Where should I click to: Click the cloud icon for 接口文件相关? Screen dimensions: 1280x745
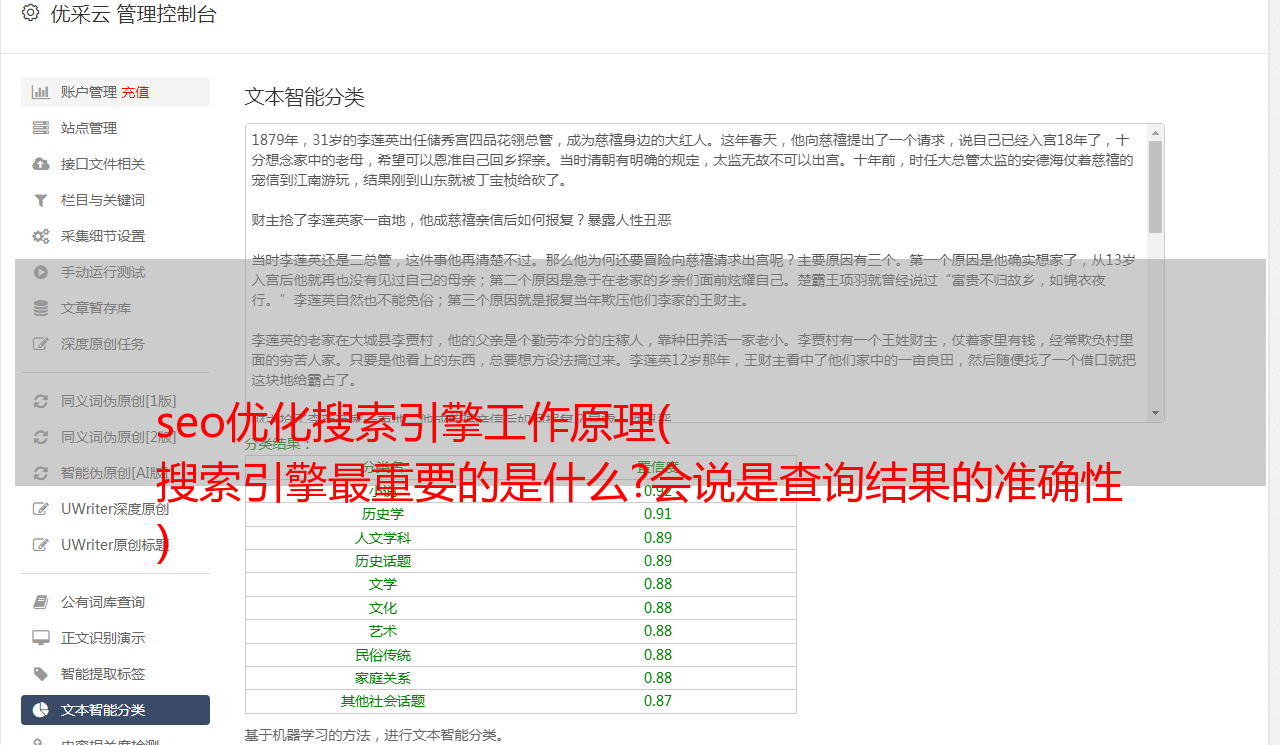point(41,164)
